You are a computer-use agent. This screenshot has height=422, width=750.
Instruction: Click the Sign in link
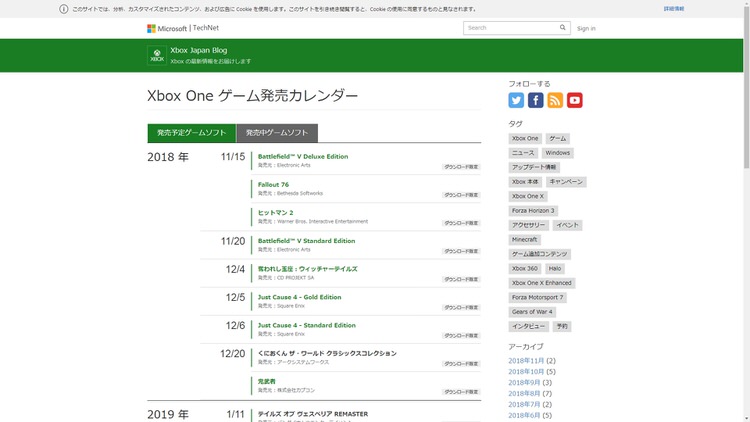point(586,29)
